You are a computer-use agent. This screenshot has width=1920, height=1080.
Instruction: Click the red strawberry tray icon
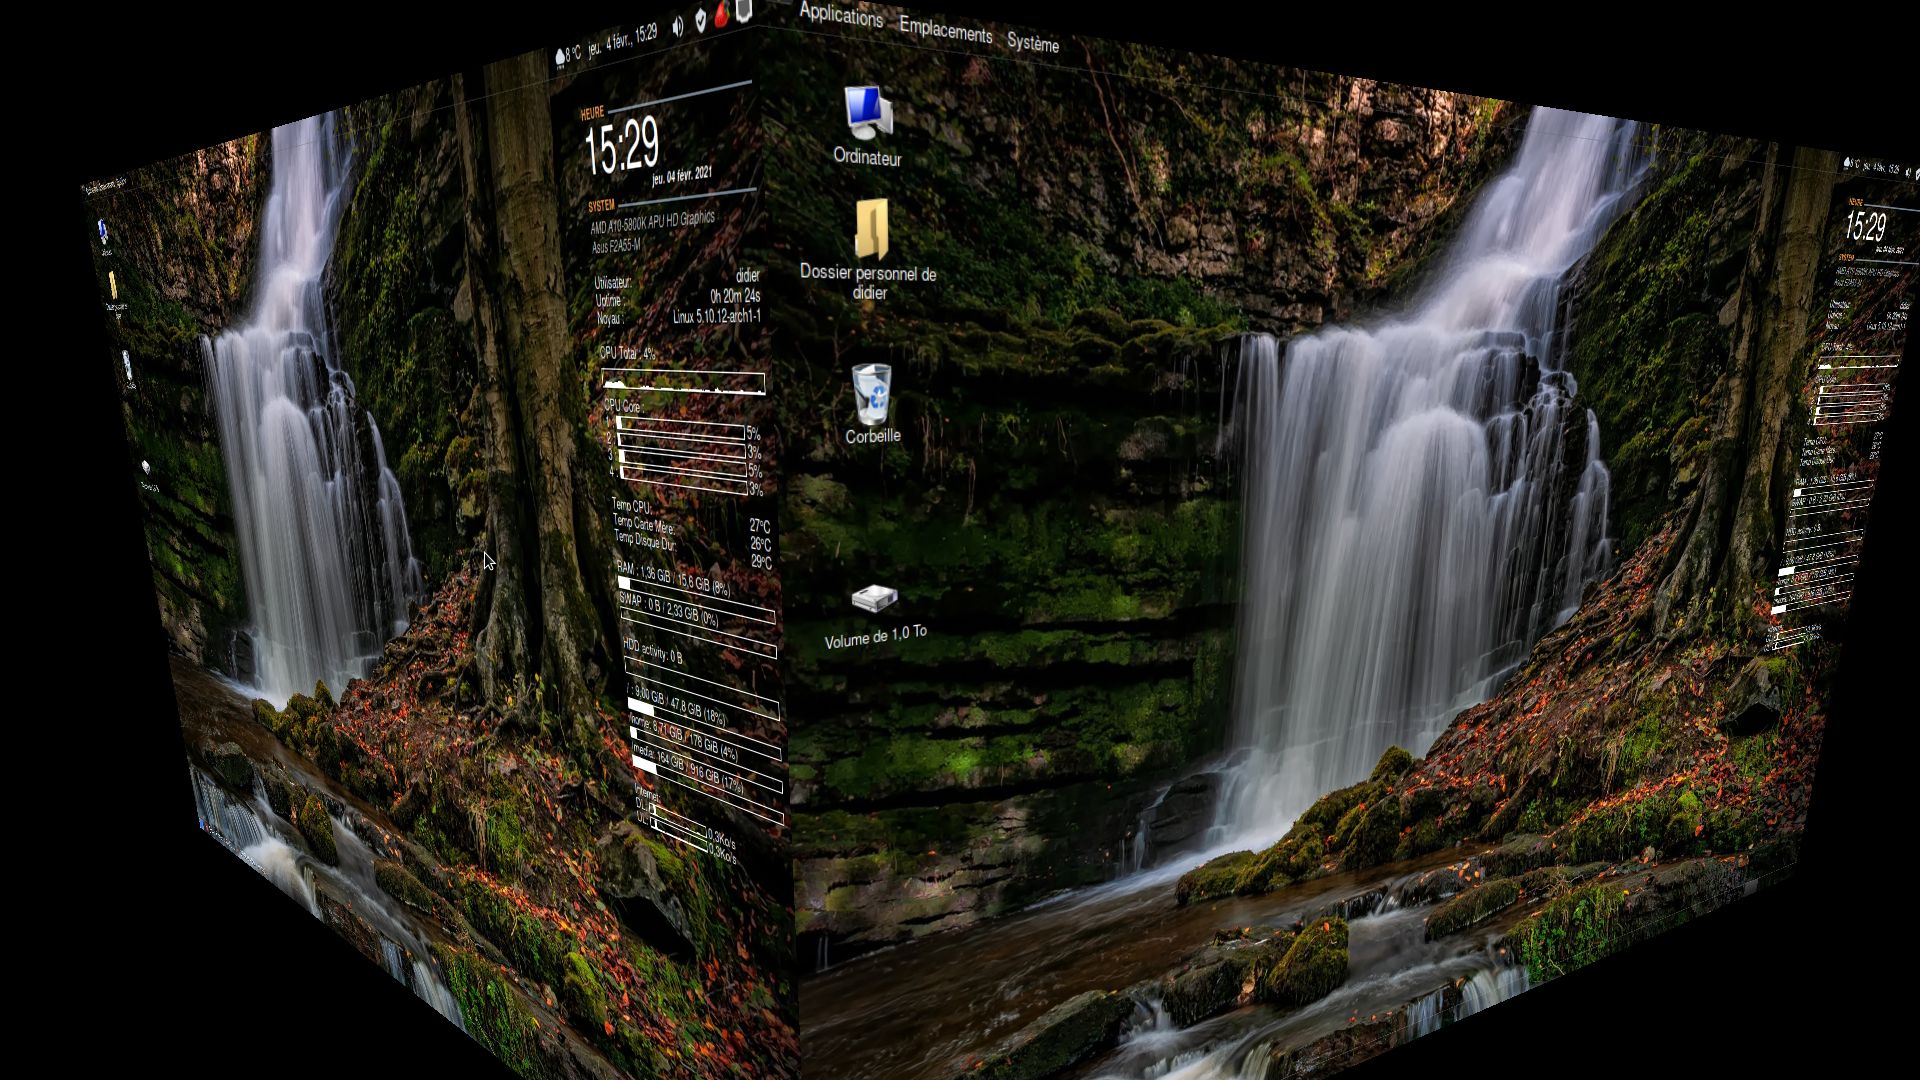pyautogui.click(x=721, y=15)
